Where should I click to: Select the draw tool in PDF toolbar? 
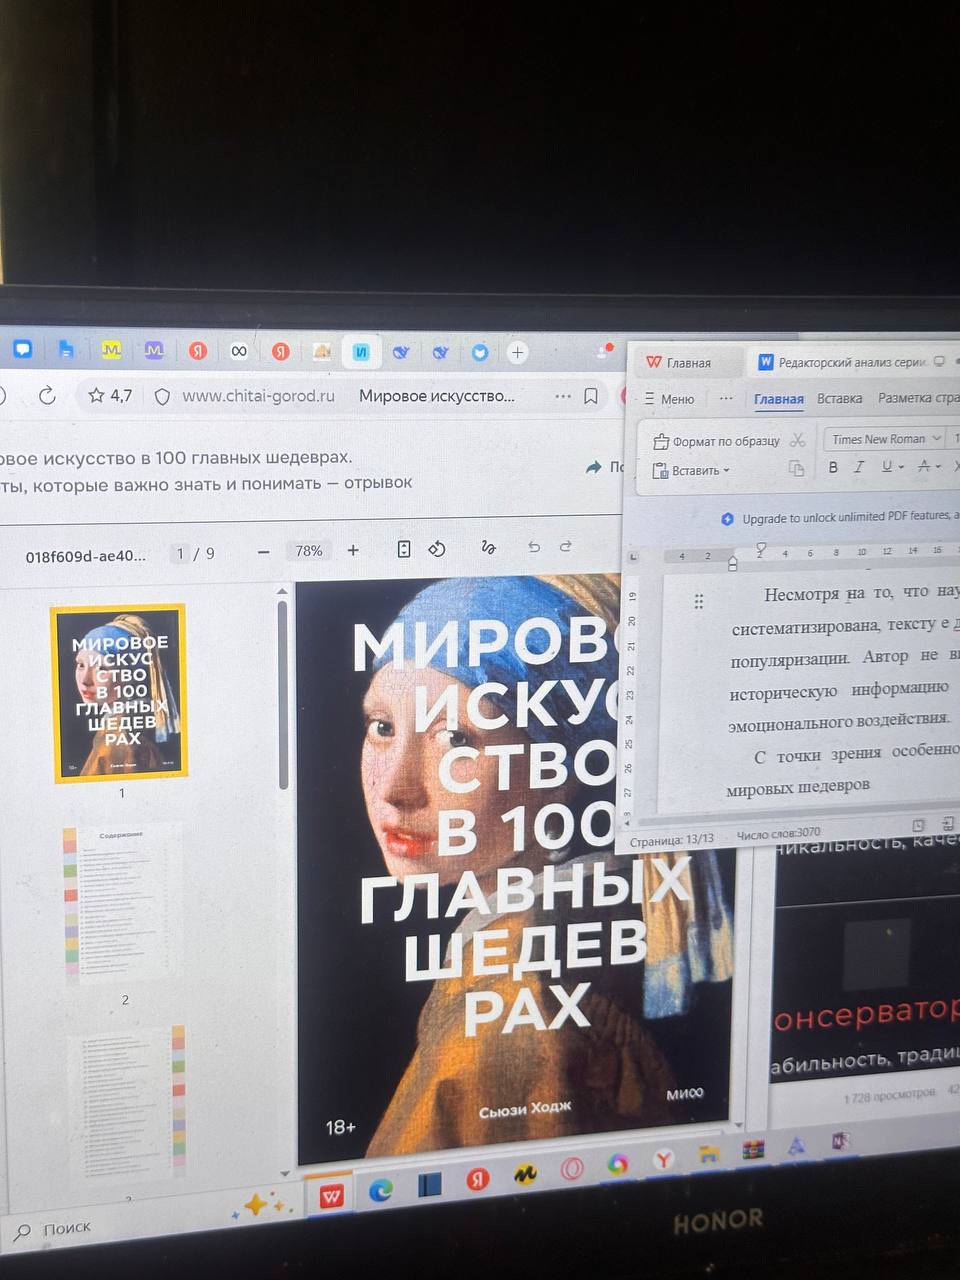[488, 547]
